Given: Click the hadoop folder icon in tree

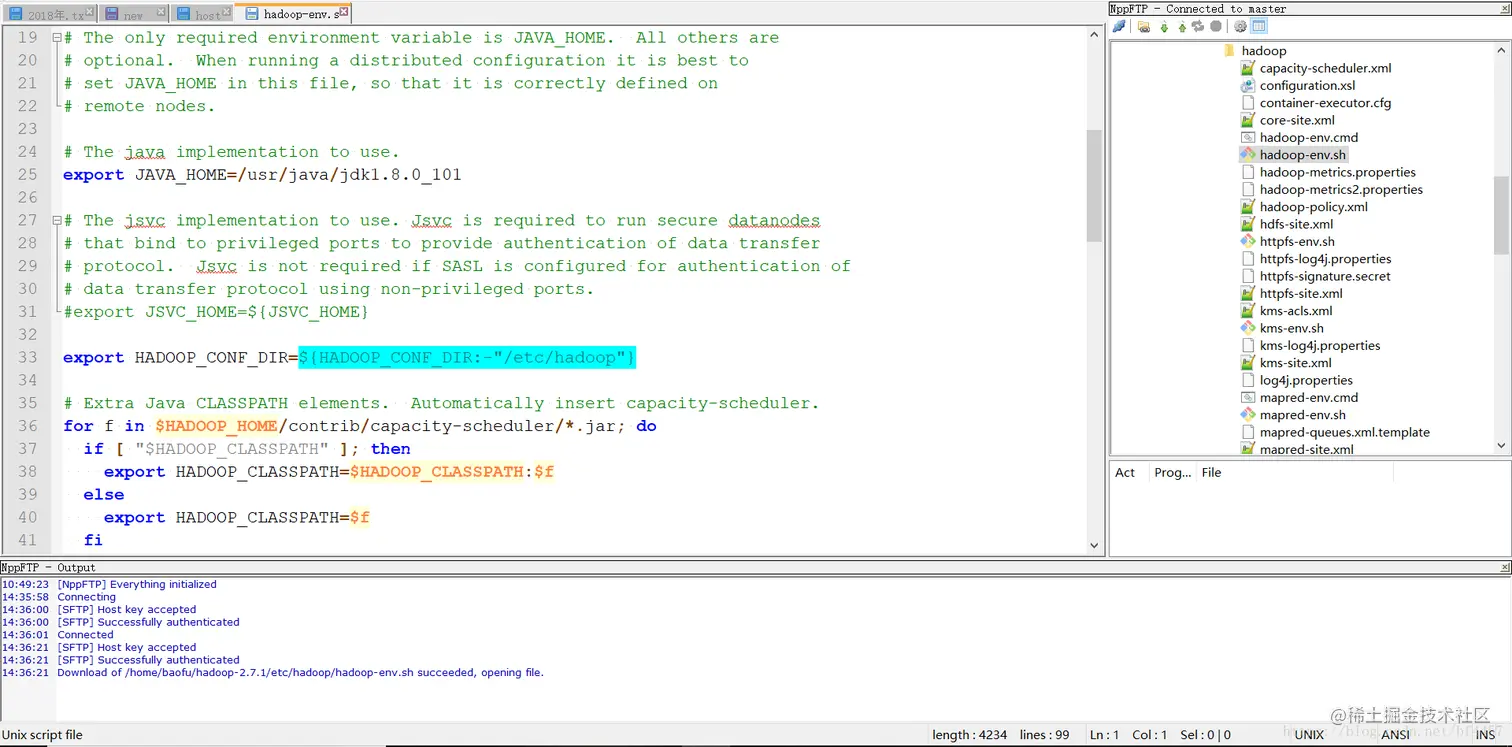Looking at the screenshot, I should (1230, 50).
